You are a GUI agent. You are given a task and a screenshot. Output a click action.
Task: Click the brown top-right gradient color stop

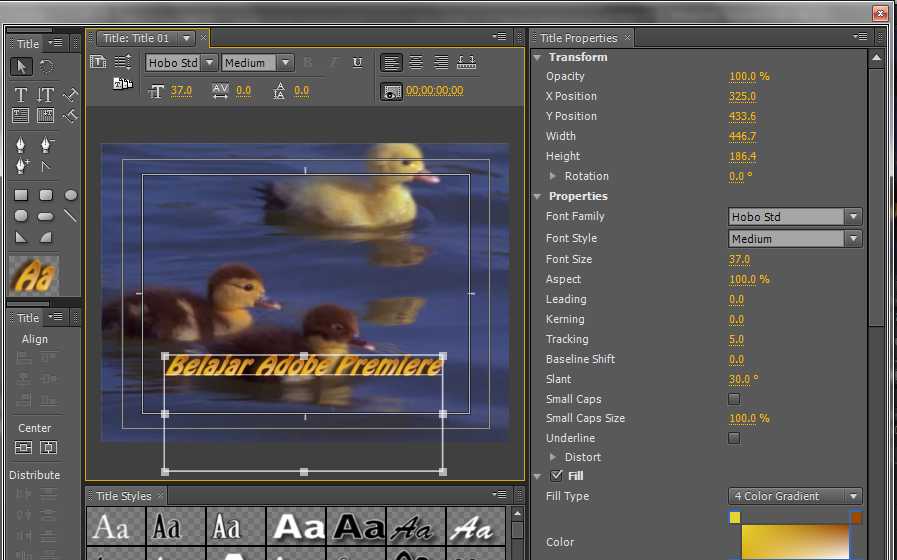856,518
